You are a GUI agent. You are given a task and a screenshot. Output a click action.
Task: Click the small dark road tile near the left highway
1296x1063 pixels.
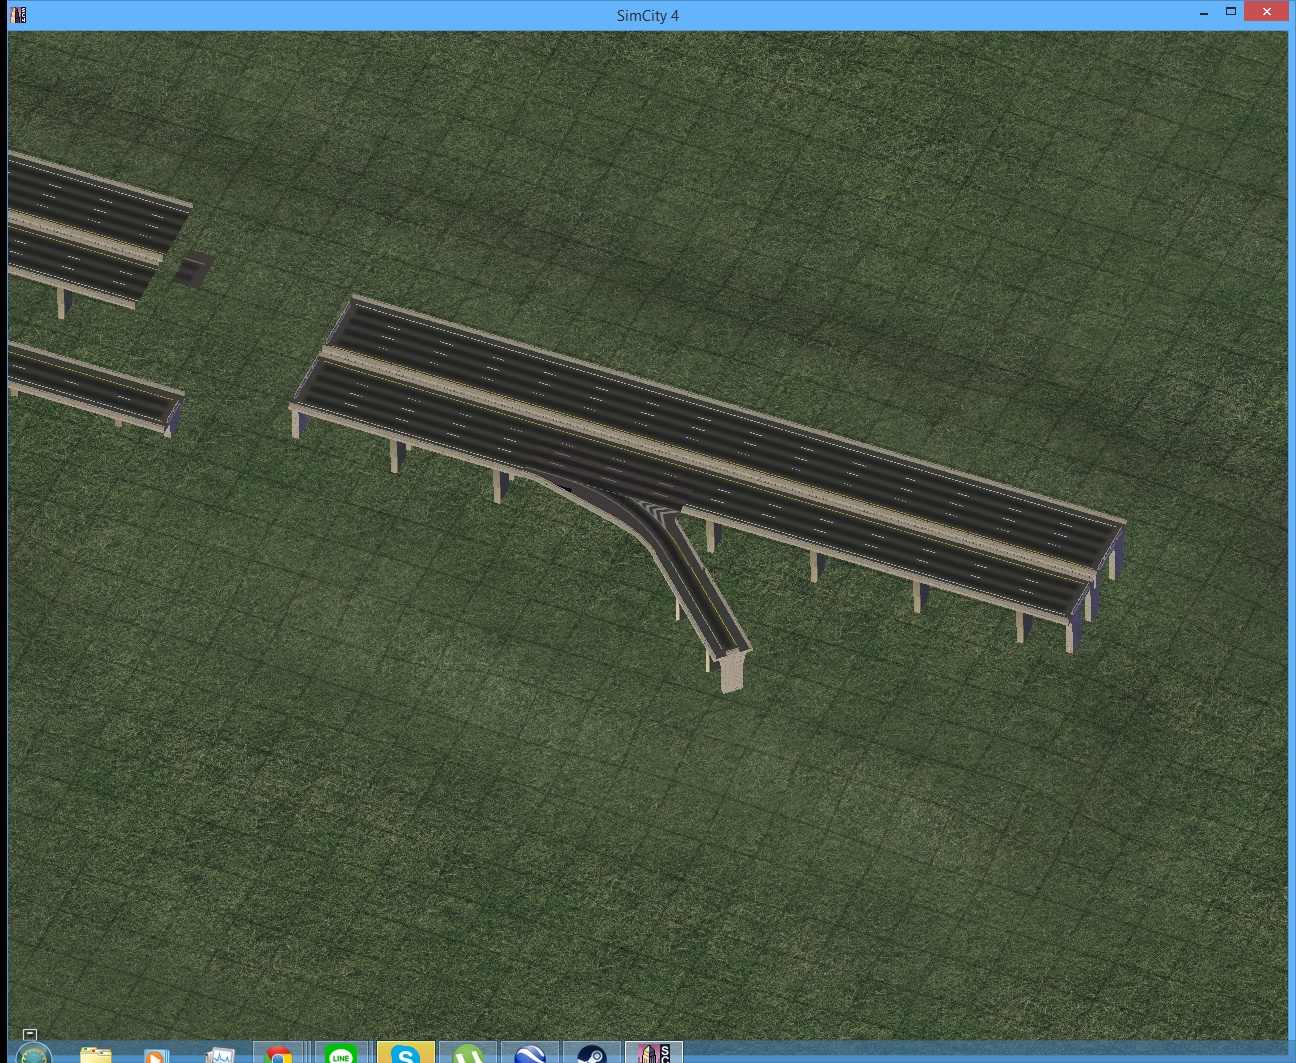[195, 268]
